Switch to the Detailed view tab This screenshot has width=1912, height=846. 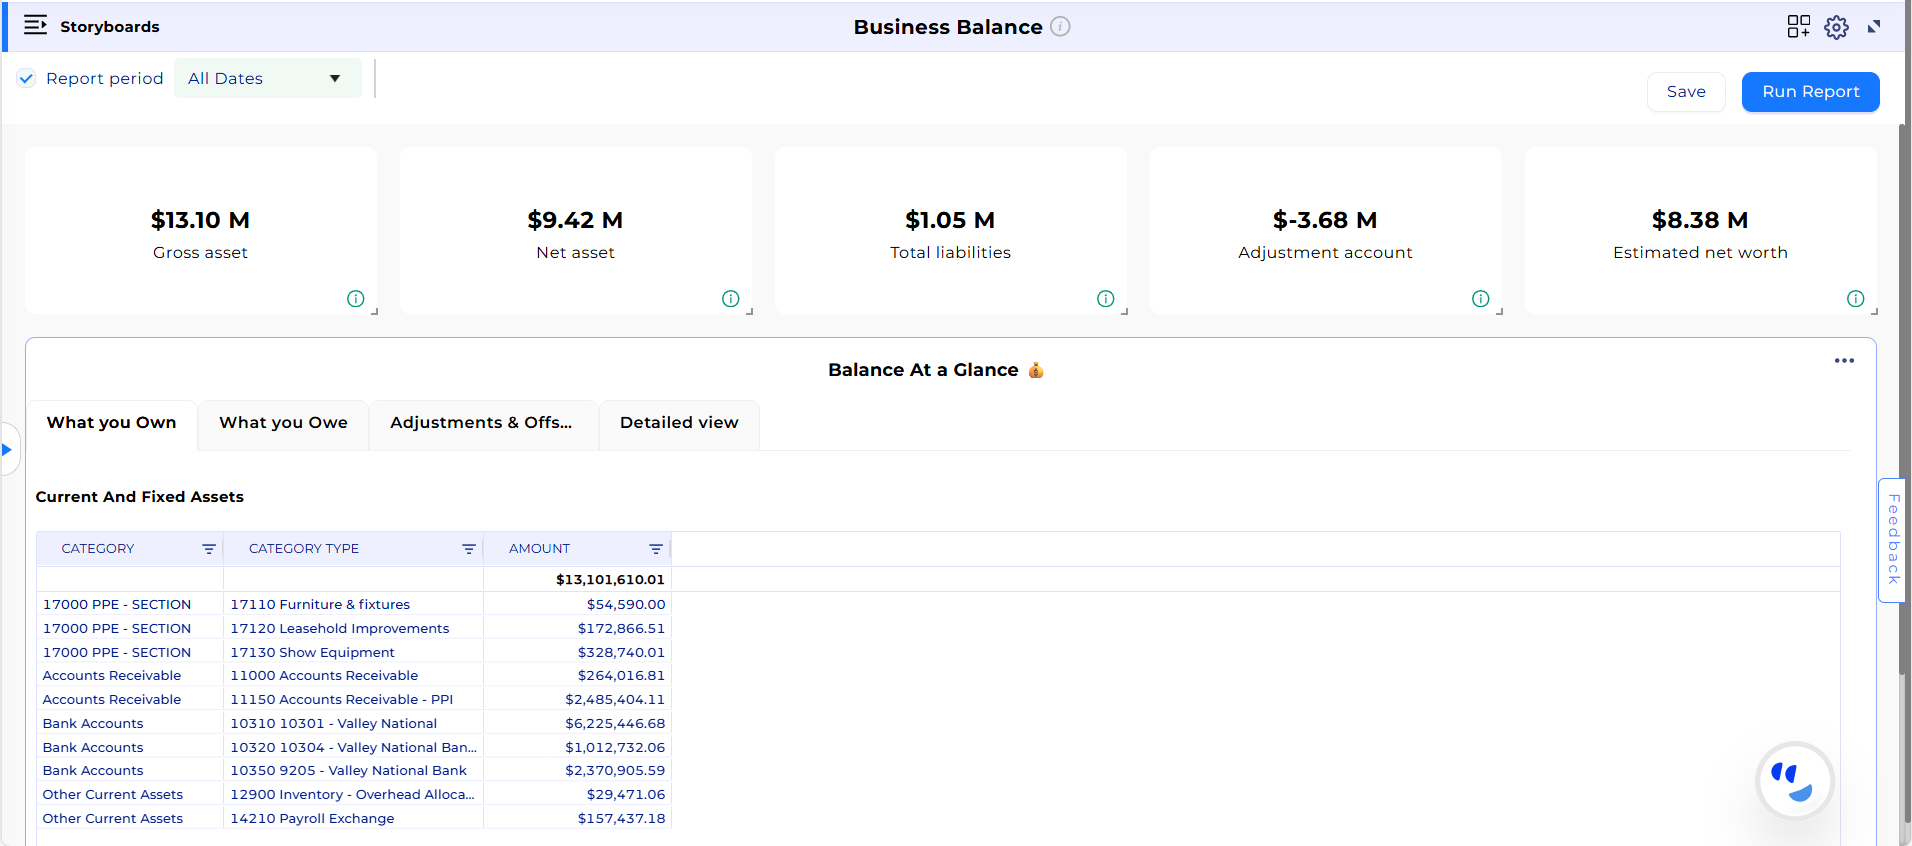[x=679, y=423]
